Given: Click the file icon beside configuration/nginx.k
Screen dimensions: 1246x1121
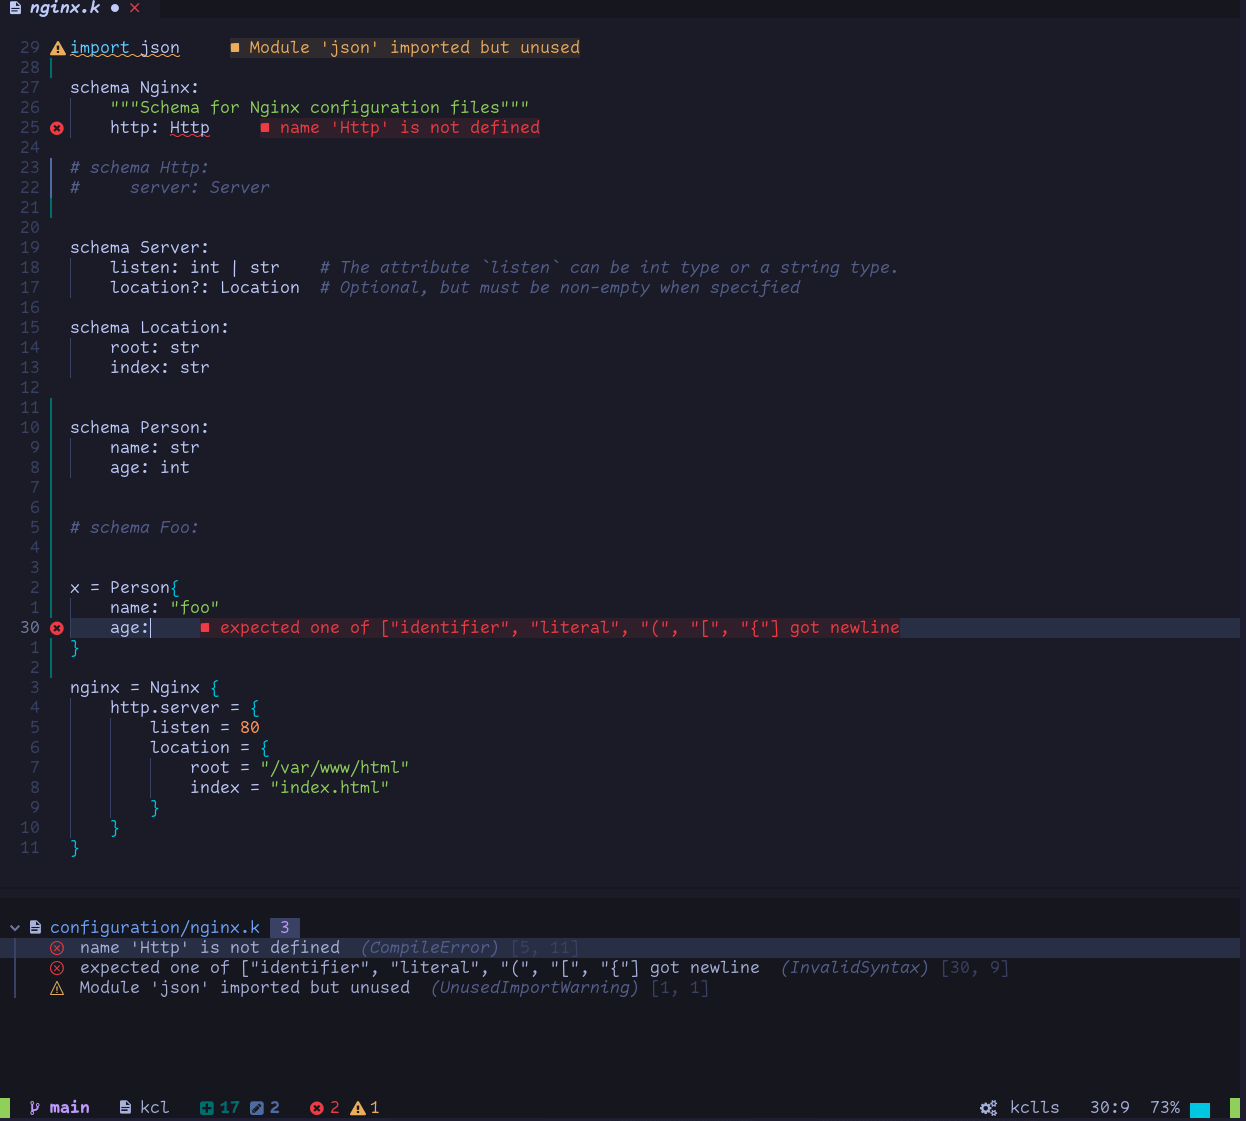Looking at the screenshot, I should tap(35, 928).
